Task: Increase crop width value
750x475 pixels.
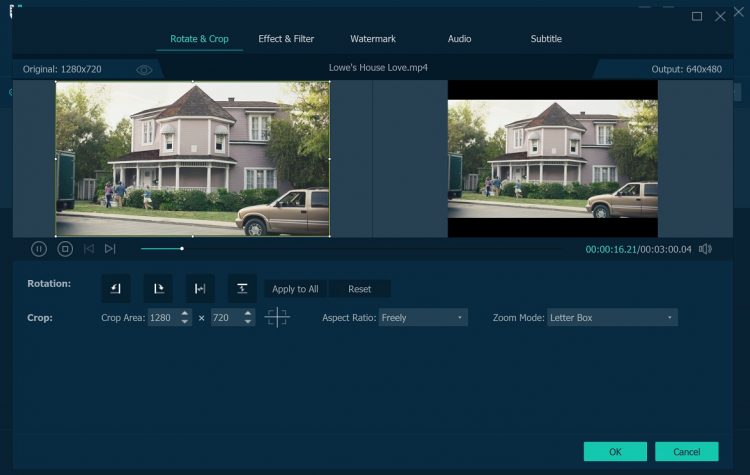Action: (185, 313)
